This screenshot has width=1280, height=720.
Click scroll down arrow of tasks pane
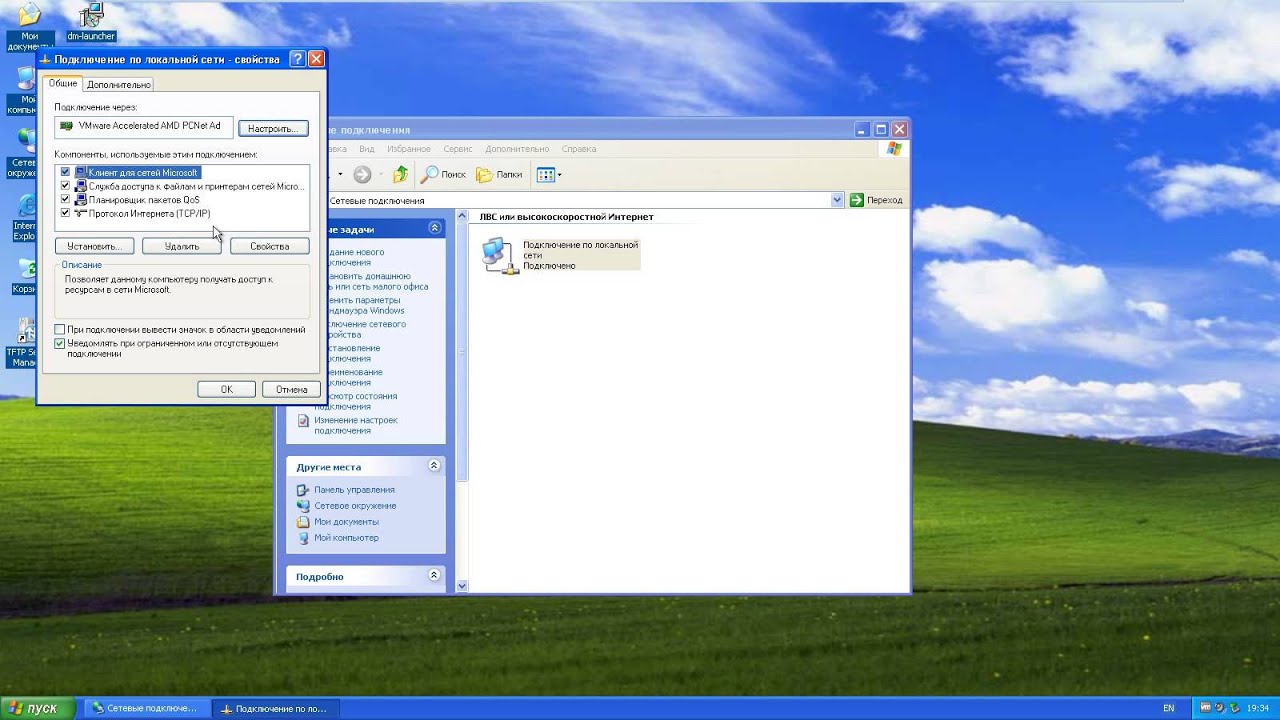462,586
